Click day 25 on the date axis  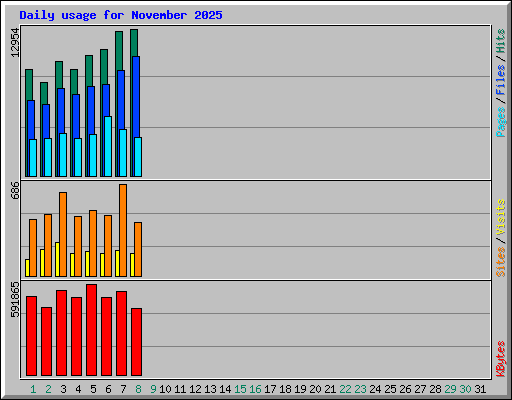point(390,389)
